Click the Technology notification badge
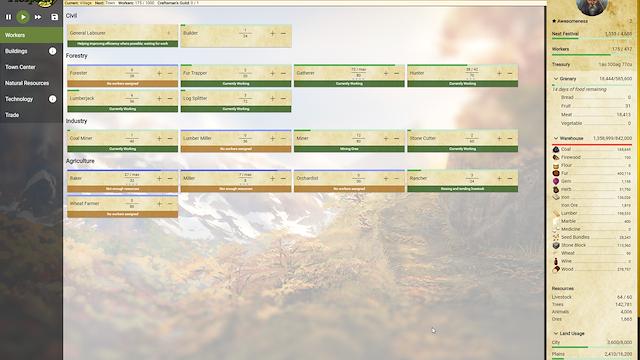The height and width of the screenshot is (360, 640). pos(52,99)
